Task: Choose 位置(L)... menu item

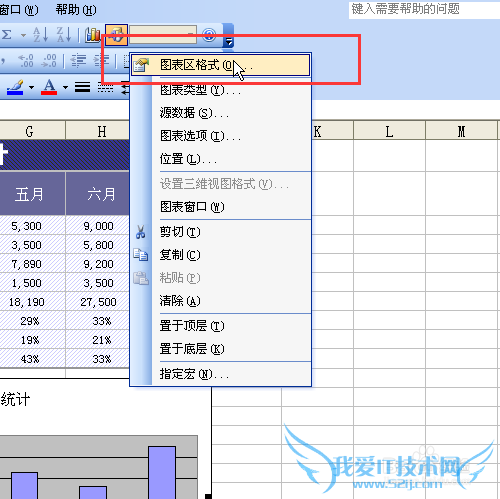Action: [220, 159]
